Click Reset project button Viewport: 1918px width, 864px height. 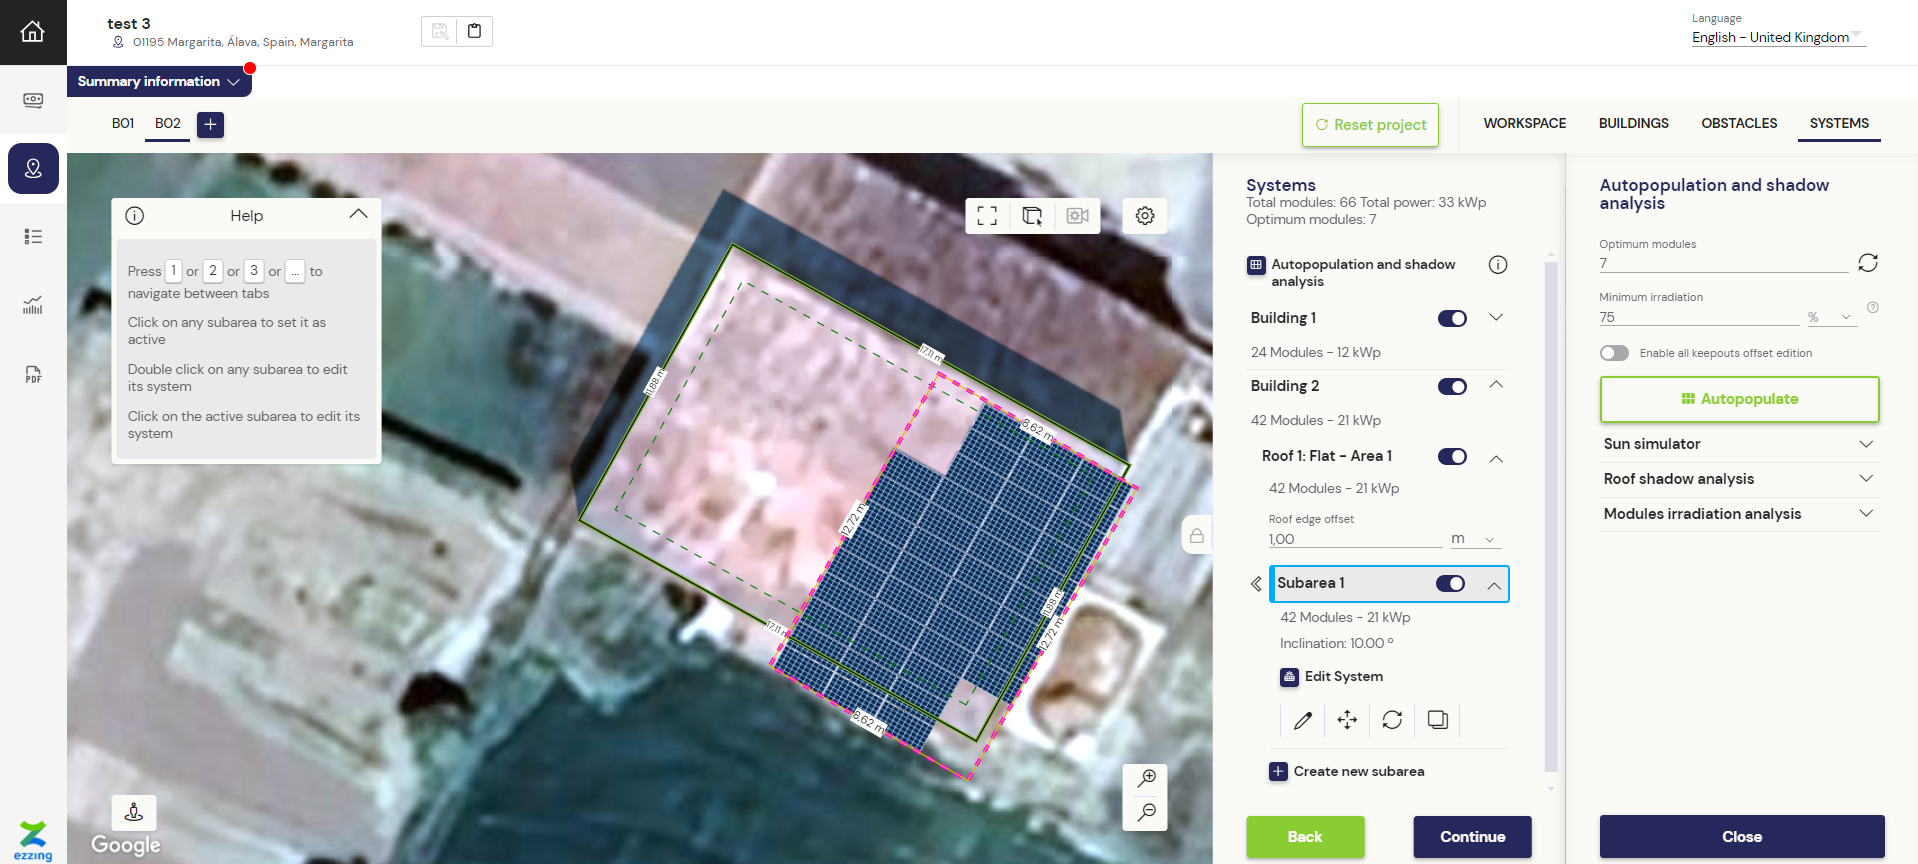point(1370,125)
